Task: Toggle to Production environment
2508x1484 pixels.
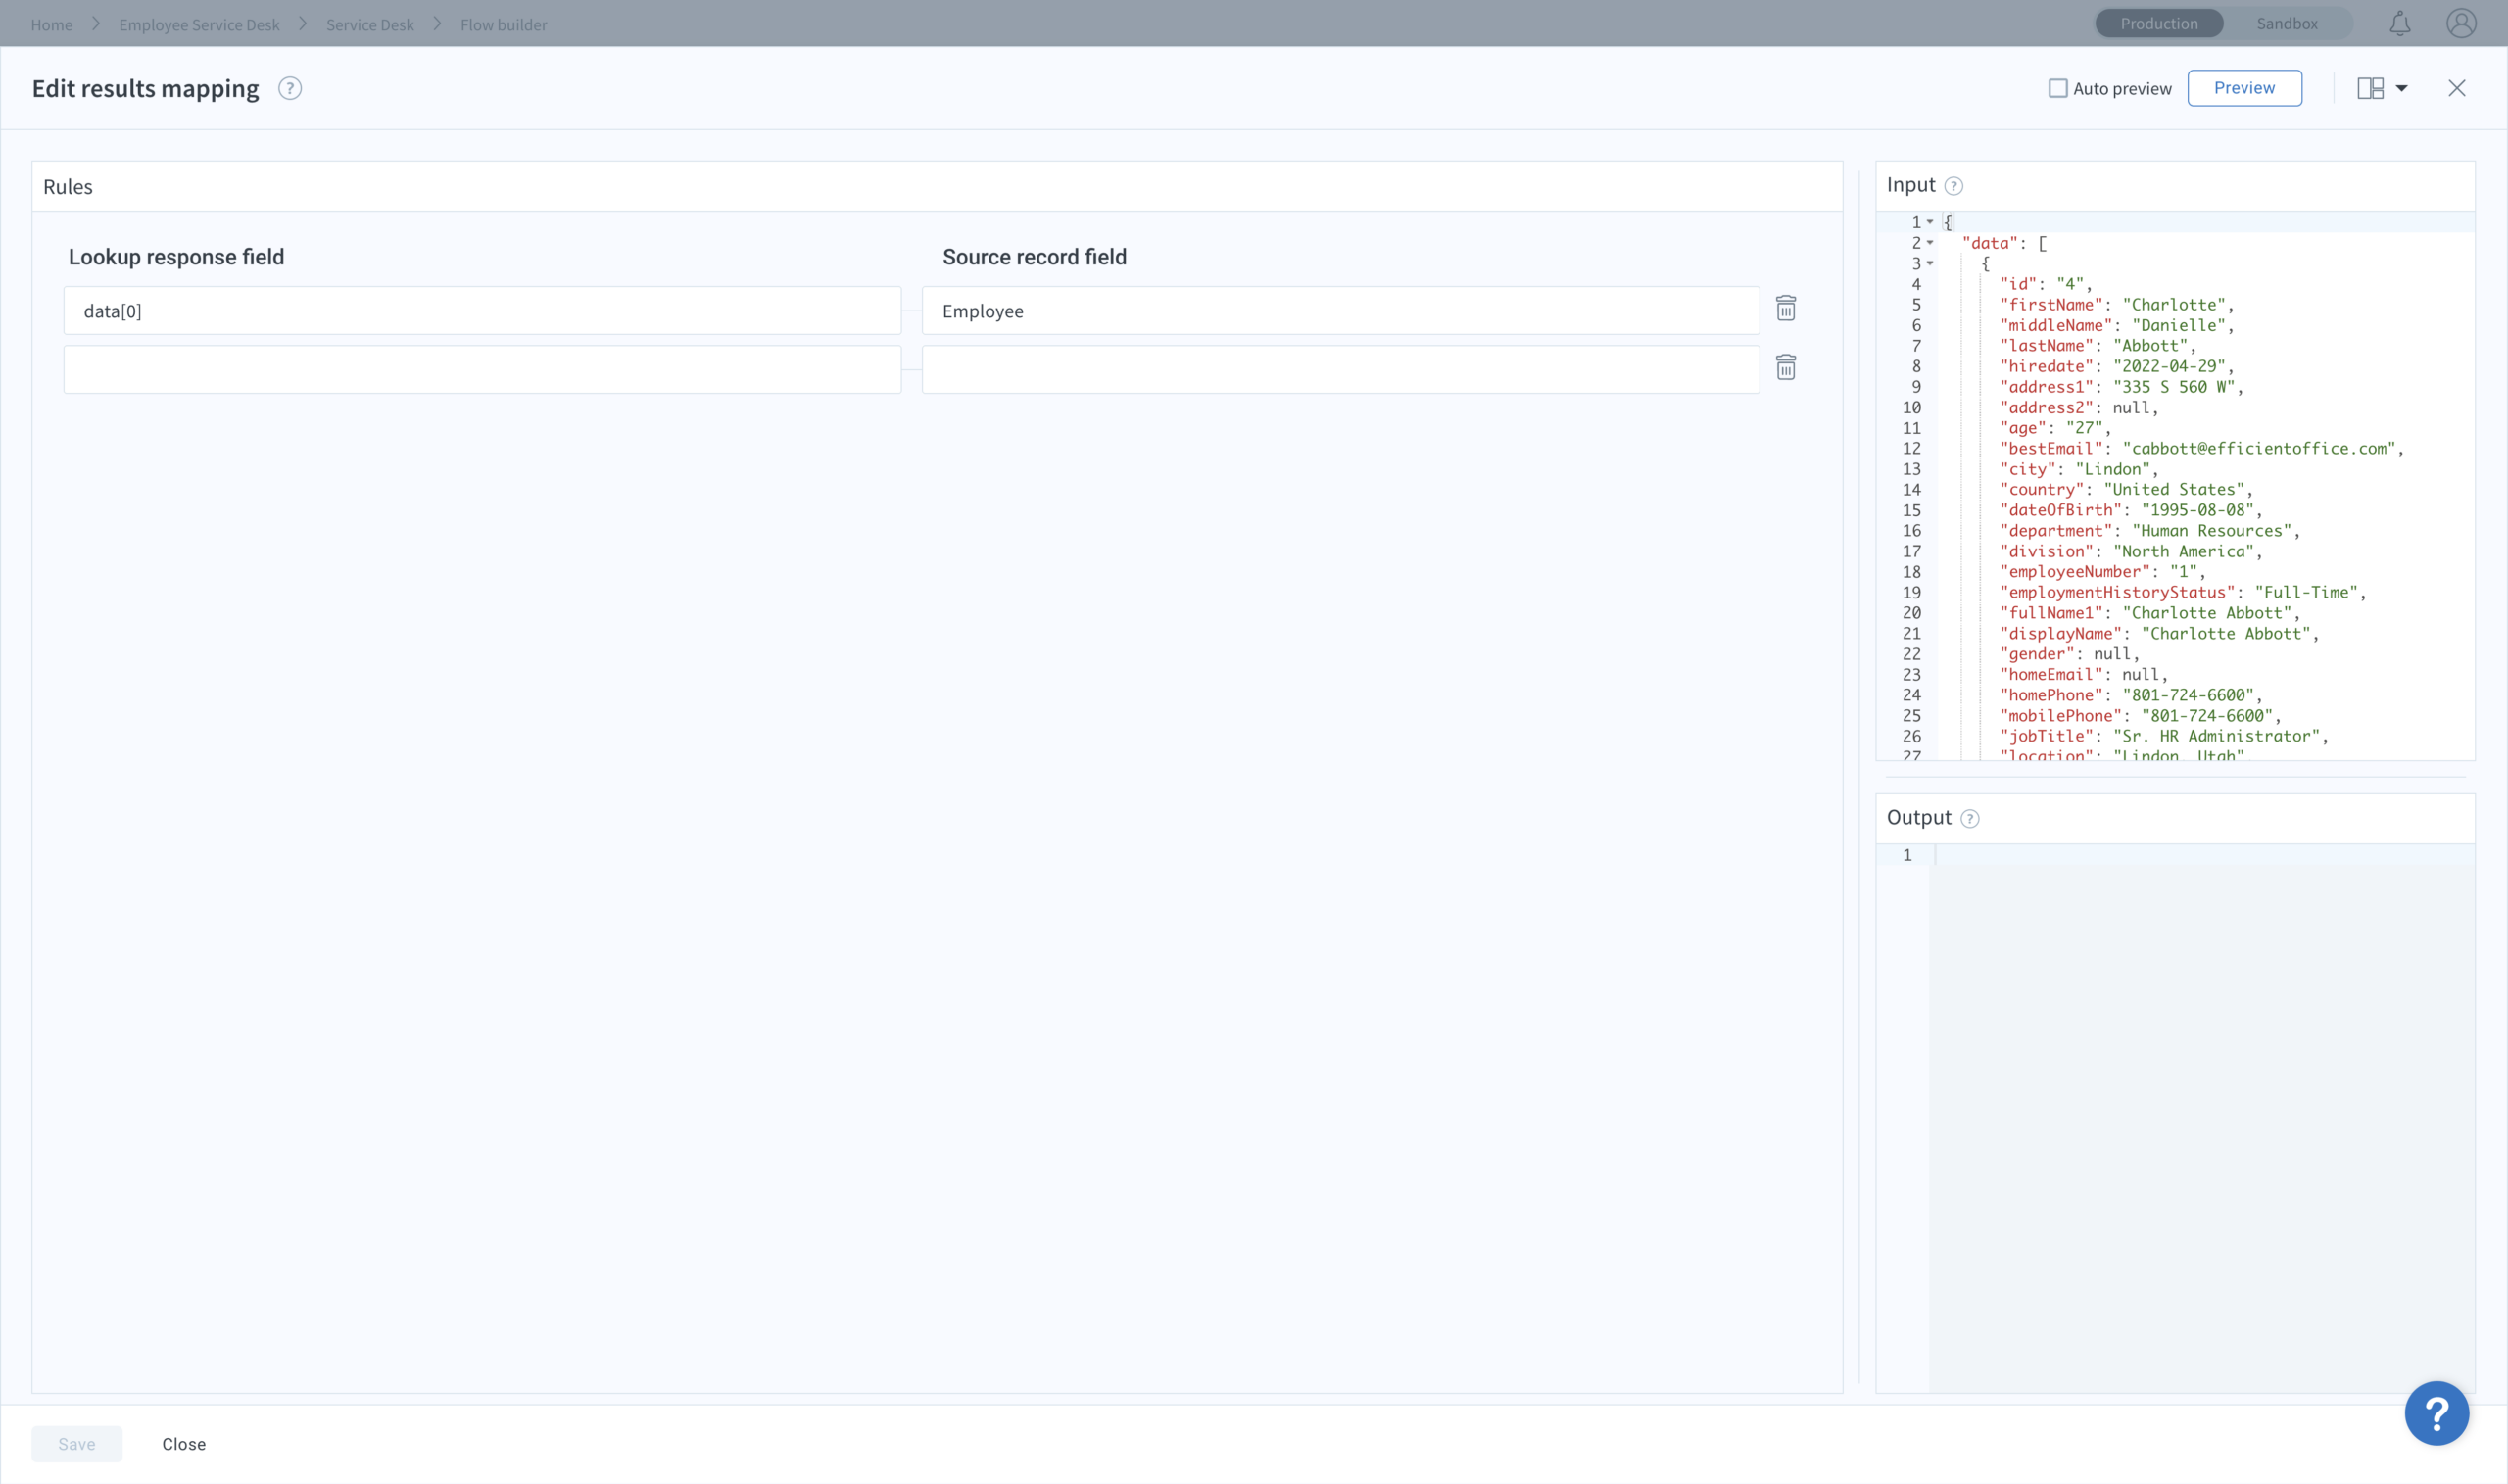Action: click(2158, 23)
